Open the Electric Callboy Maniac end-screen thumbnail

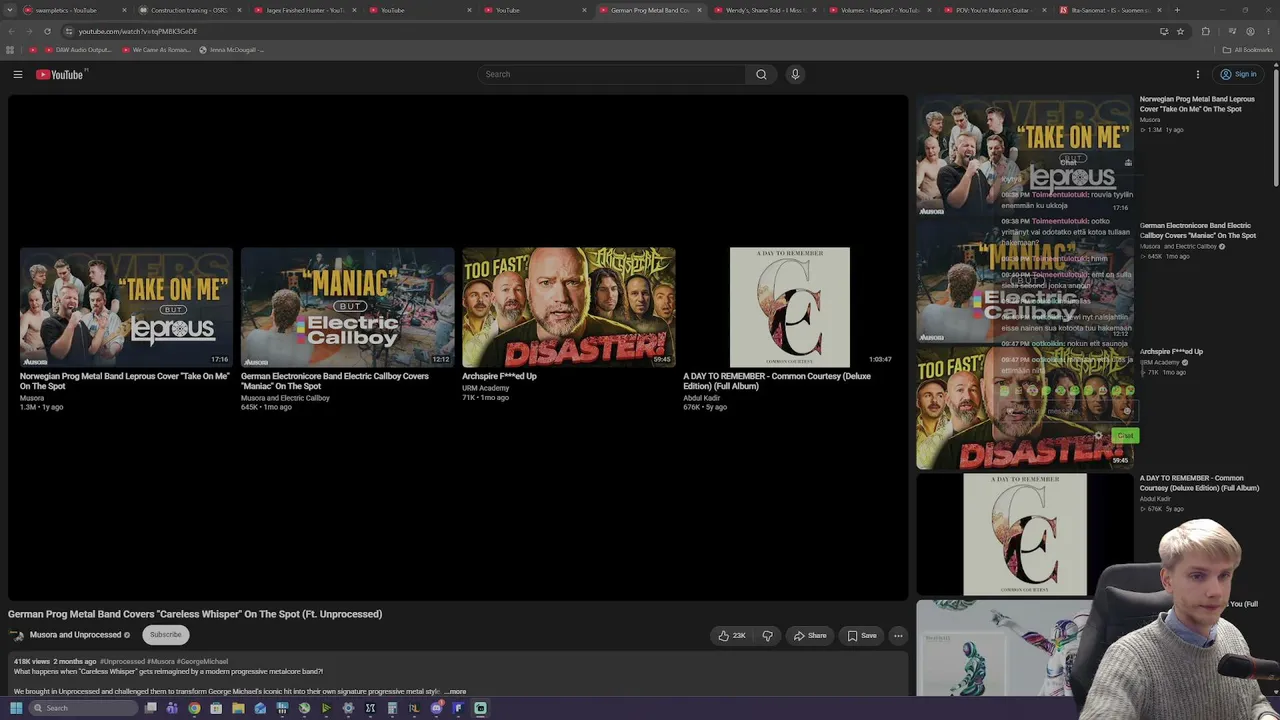[x=347, y=307]
